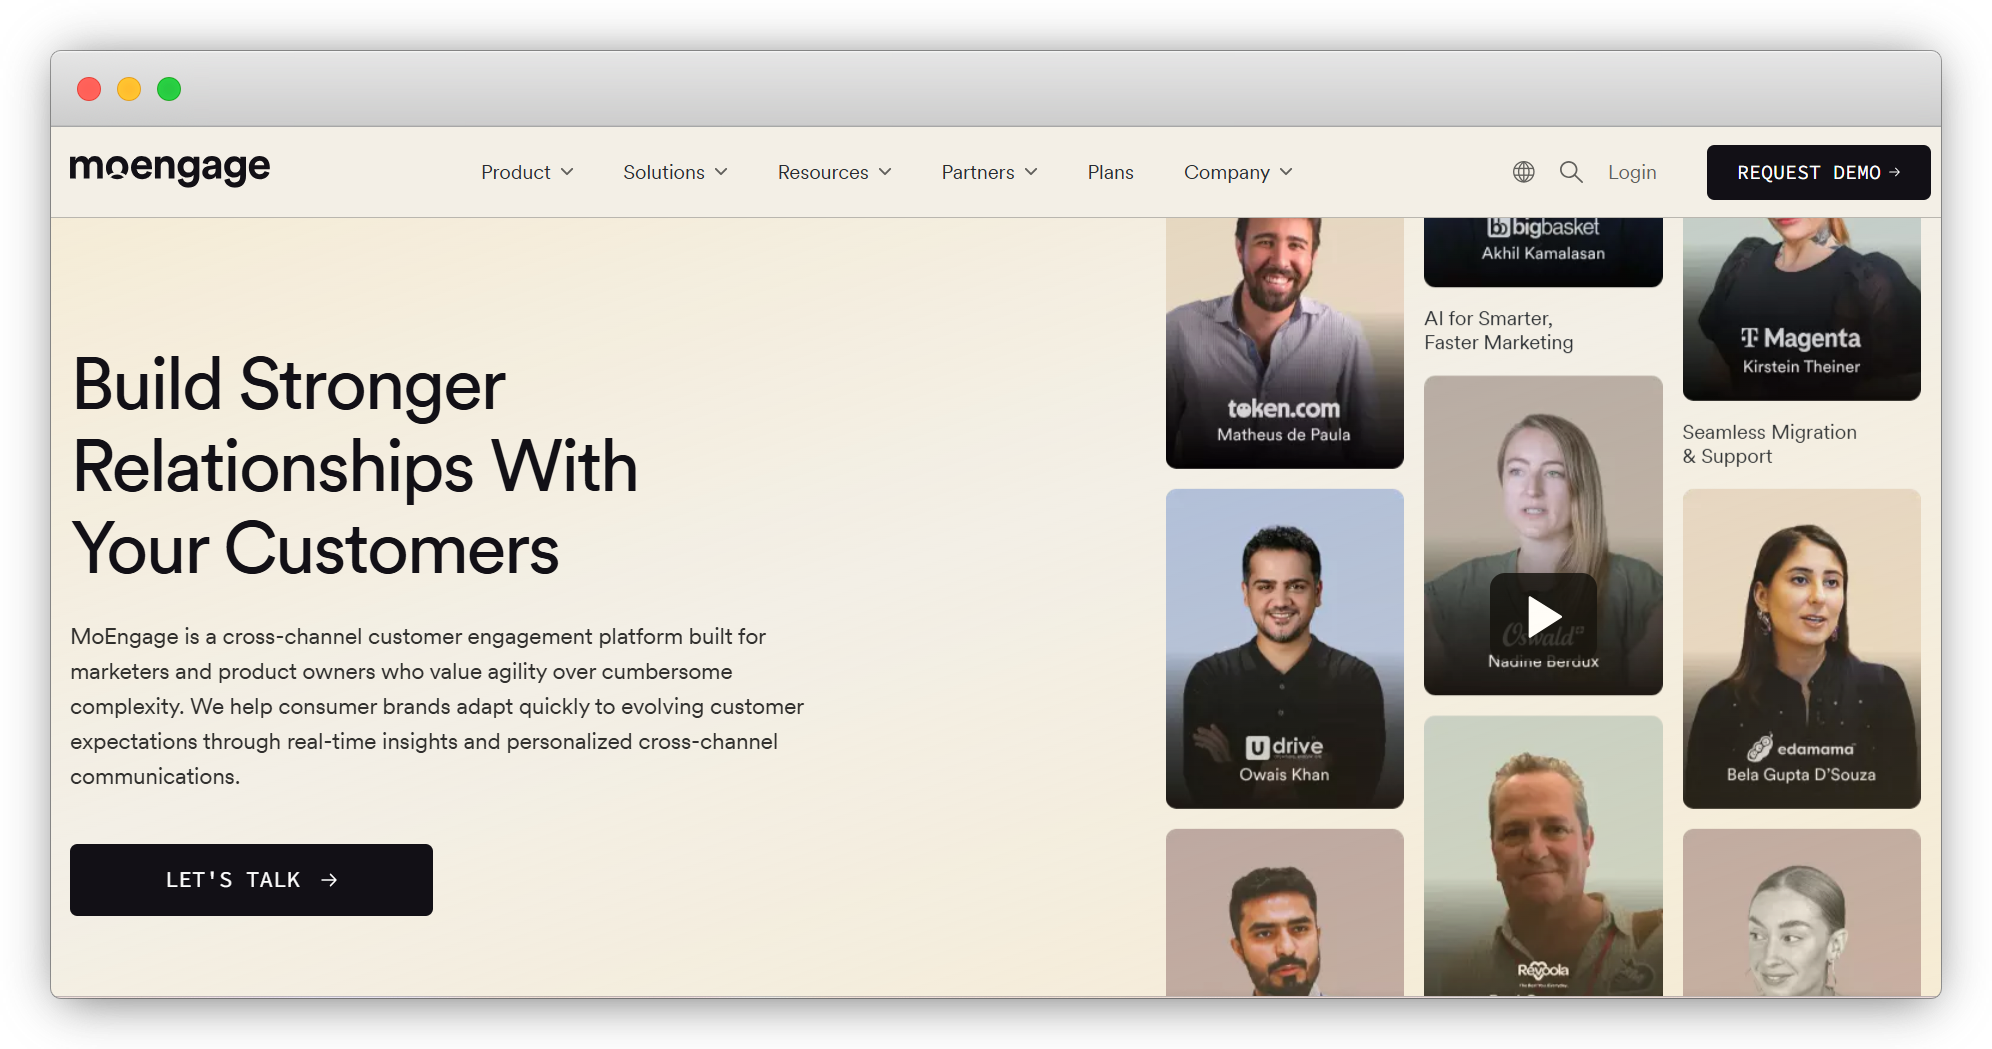Viewport: 1992px width, 1049px height.
Task: Click the AI for Smarter, Faster Marketing text
Action: click(1498, 331)
